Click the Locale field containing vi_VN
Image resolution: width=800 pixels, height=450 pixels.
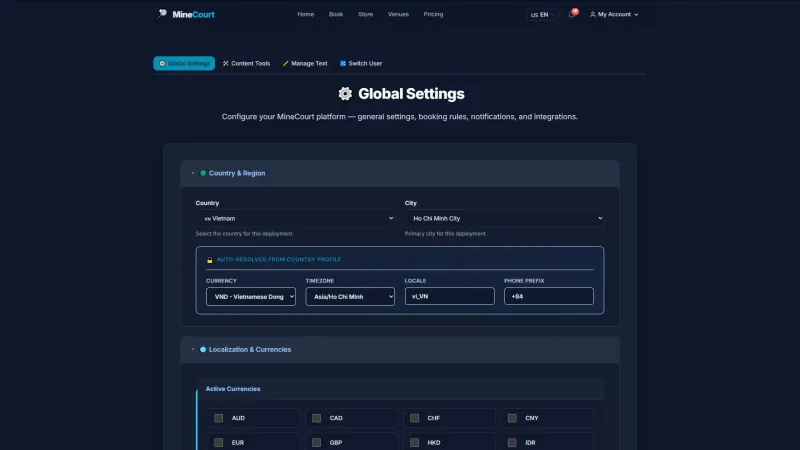tap(449, 296)
